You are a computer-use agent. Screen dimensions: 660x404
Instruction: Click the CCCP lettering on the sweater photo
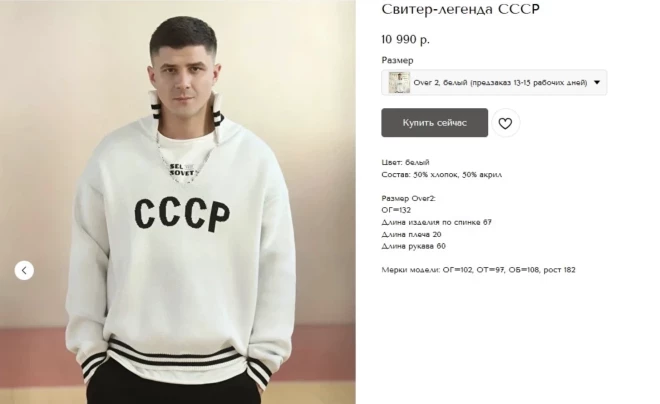(182, 215)
